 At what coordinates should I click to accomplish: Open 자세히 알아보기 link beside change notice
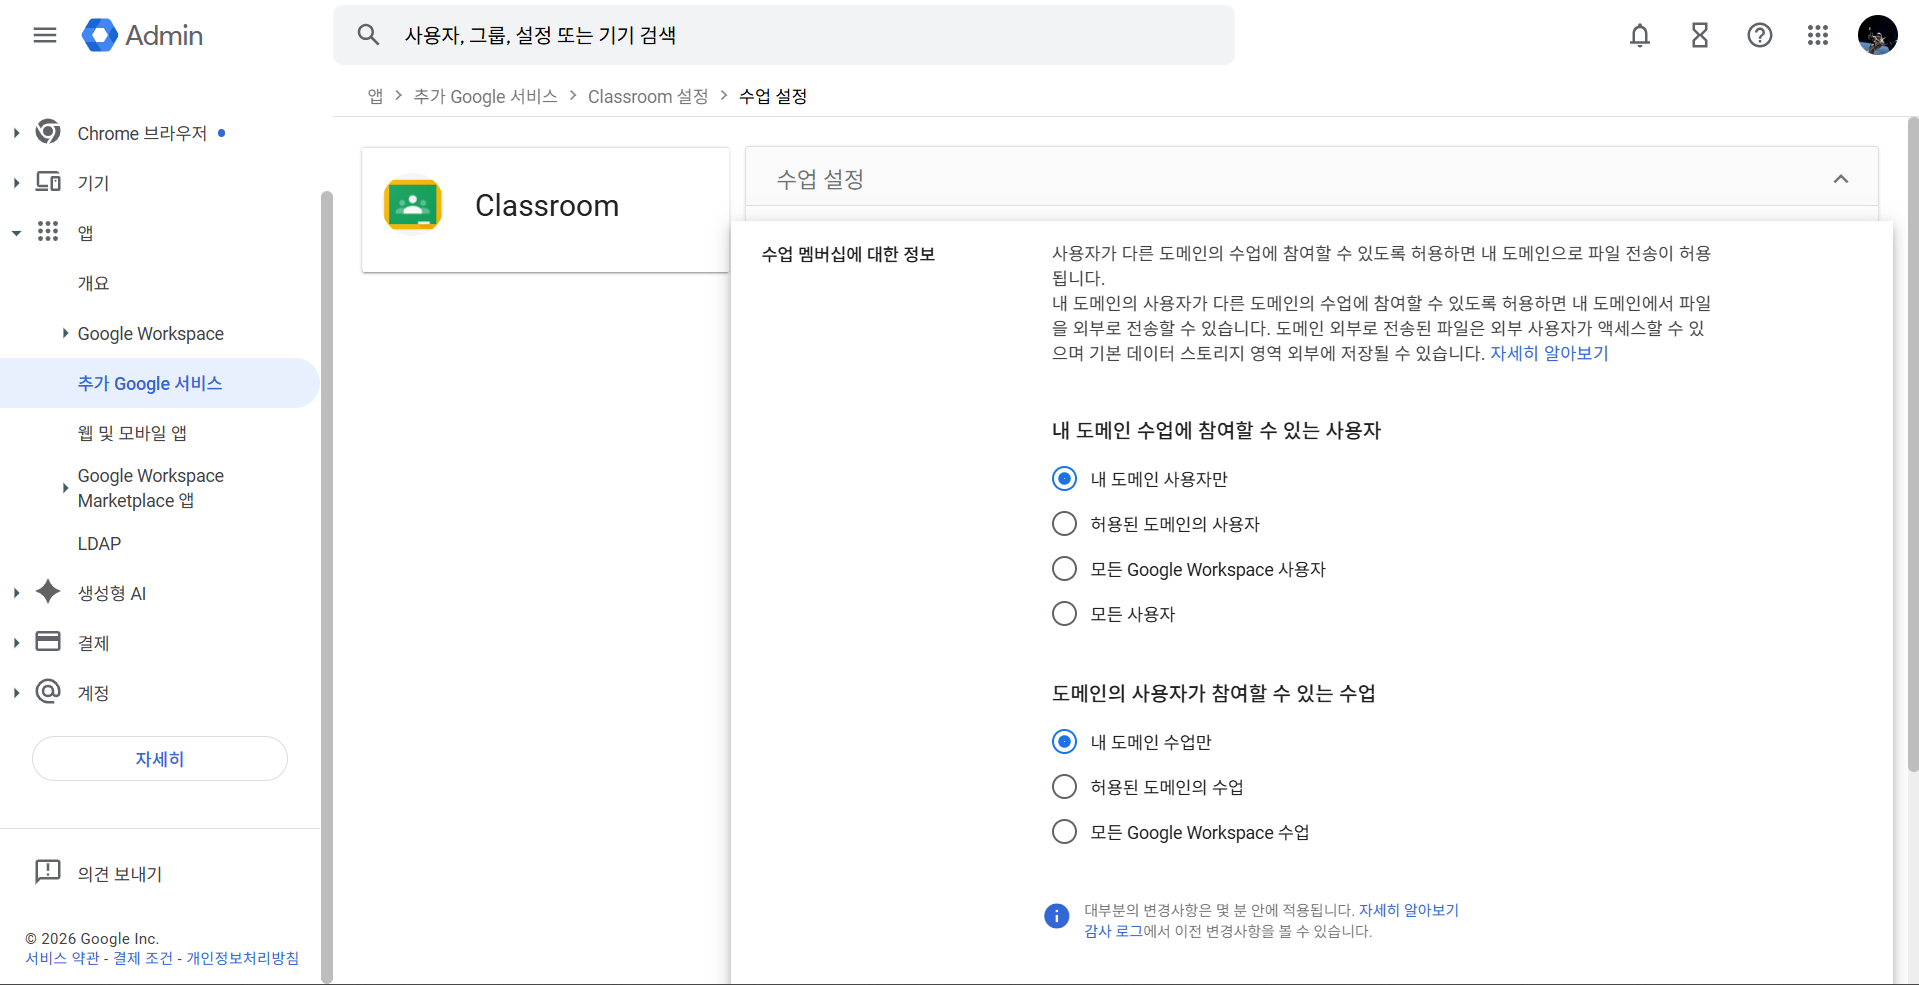(x=1408, y=910)
